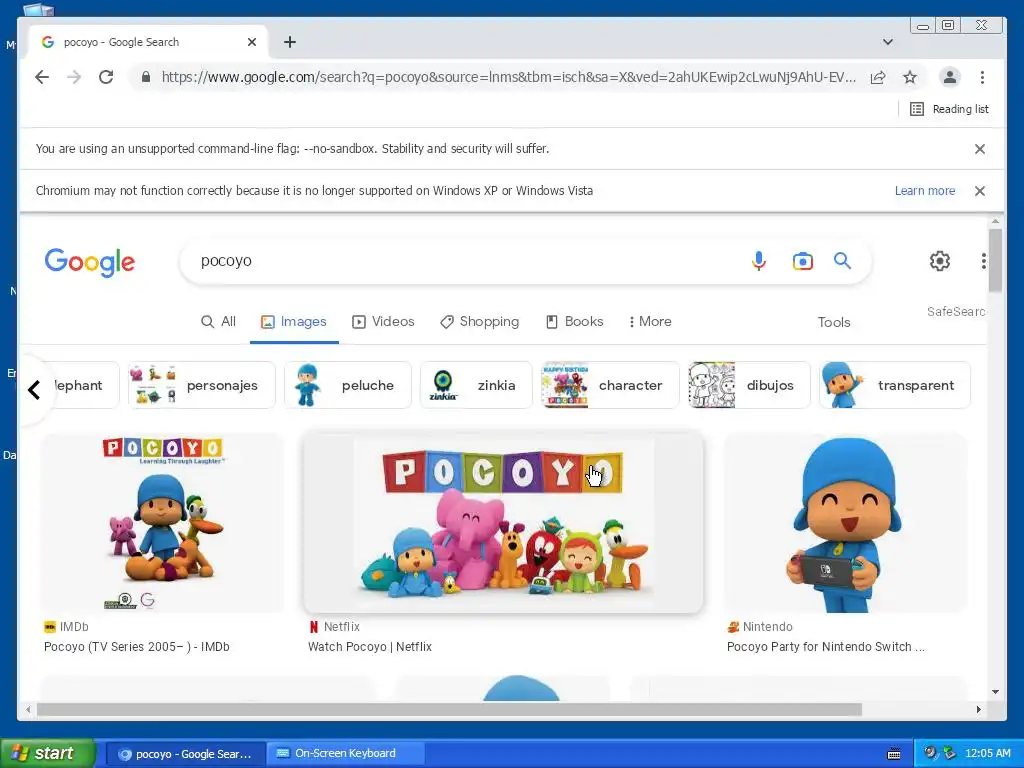Screen dimensions: 1024x768
Task: Start voice search with the microphone icon
Action: click(758, 261)
